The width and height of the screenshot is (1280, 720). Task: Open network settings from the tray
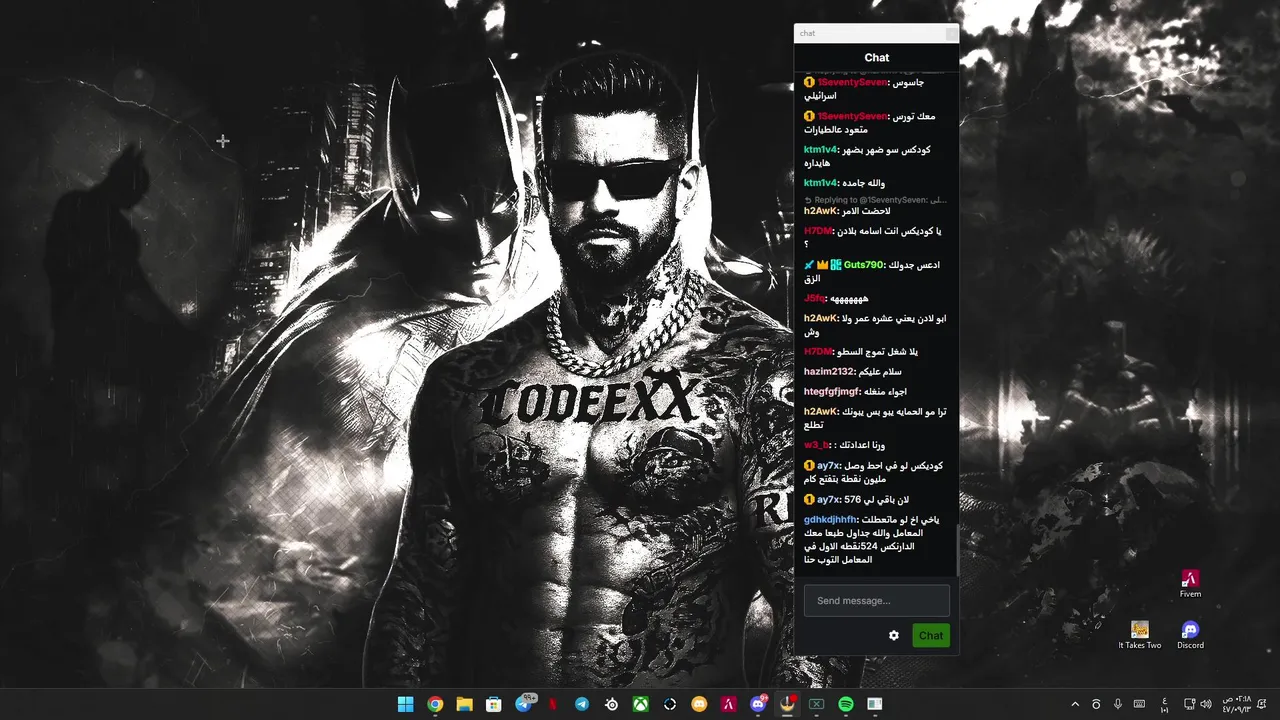pyautogui.click(x=1189, y=704)
